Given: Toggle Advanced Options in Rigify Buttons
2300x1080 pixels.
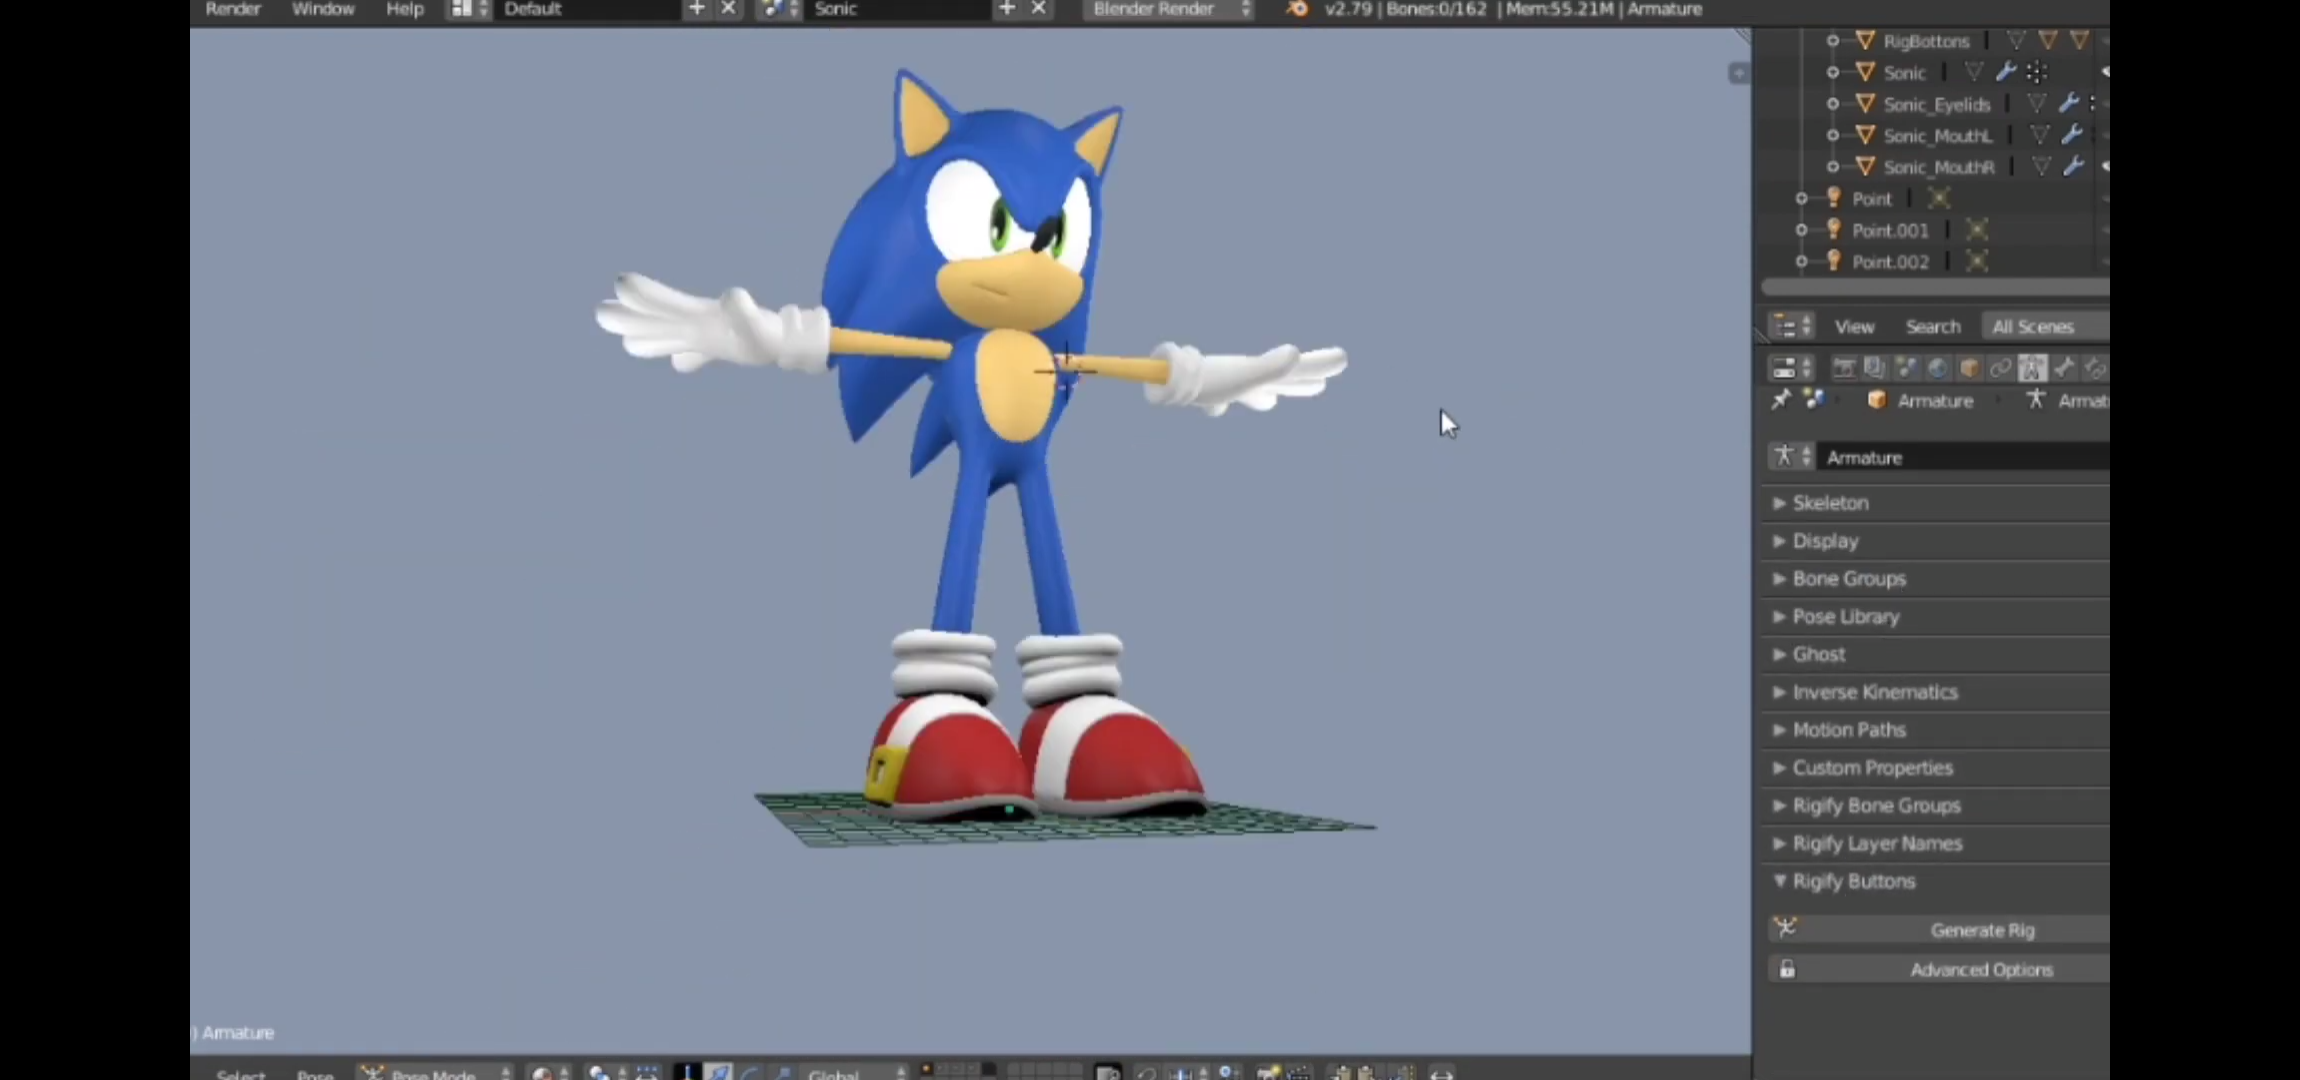Looking at the screenshot, I should coord(1939,970).
